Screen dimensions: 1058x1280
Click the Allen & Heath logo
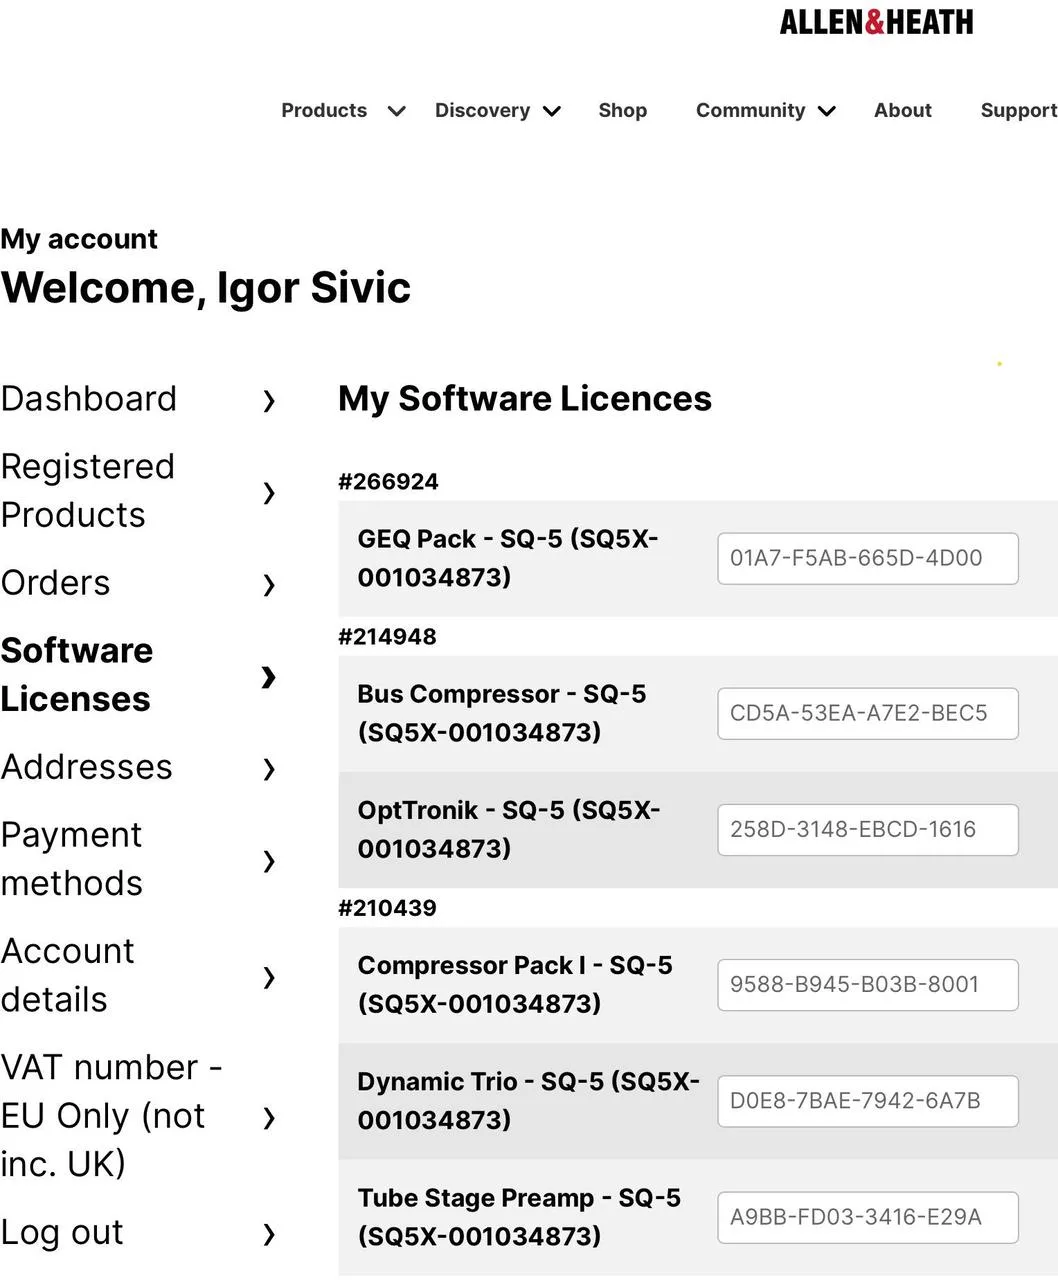[876, 22]
